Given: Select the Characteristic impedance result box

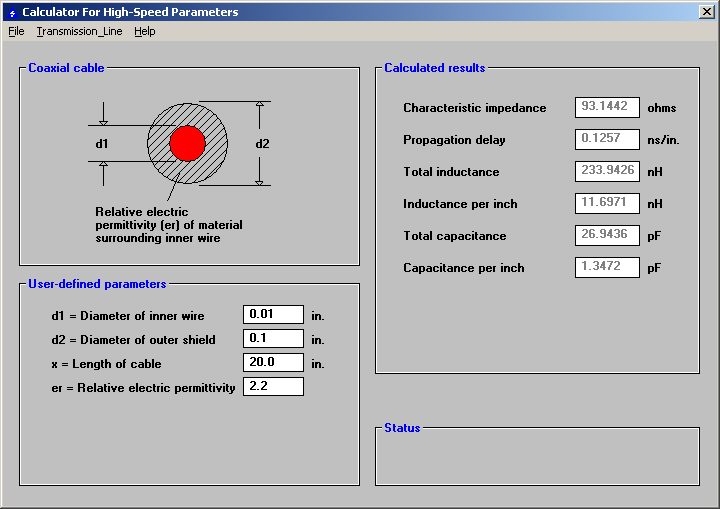Looking at the screenshot, I should coord(607,107).
